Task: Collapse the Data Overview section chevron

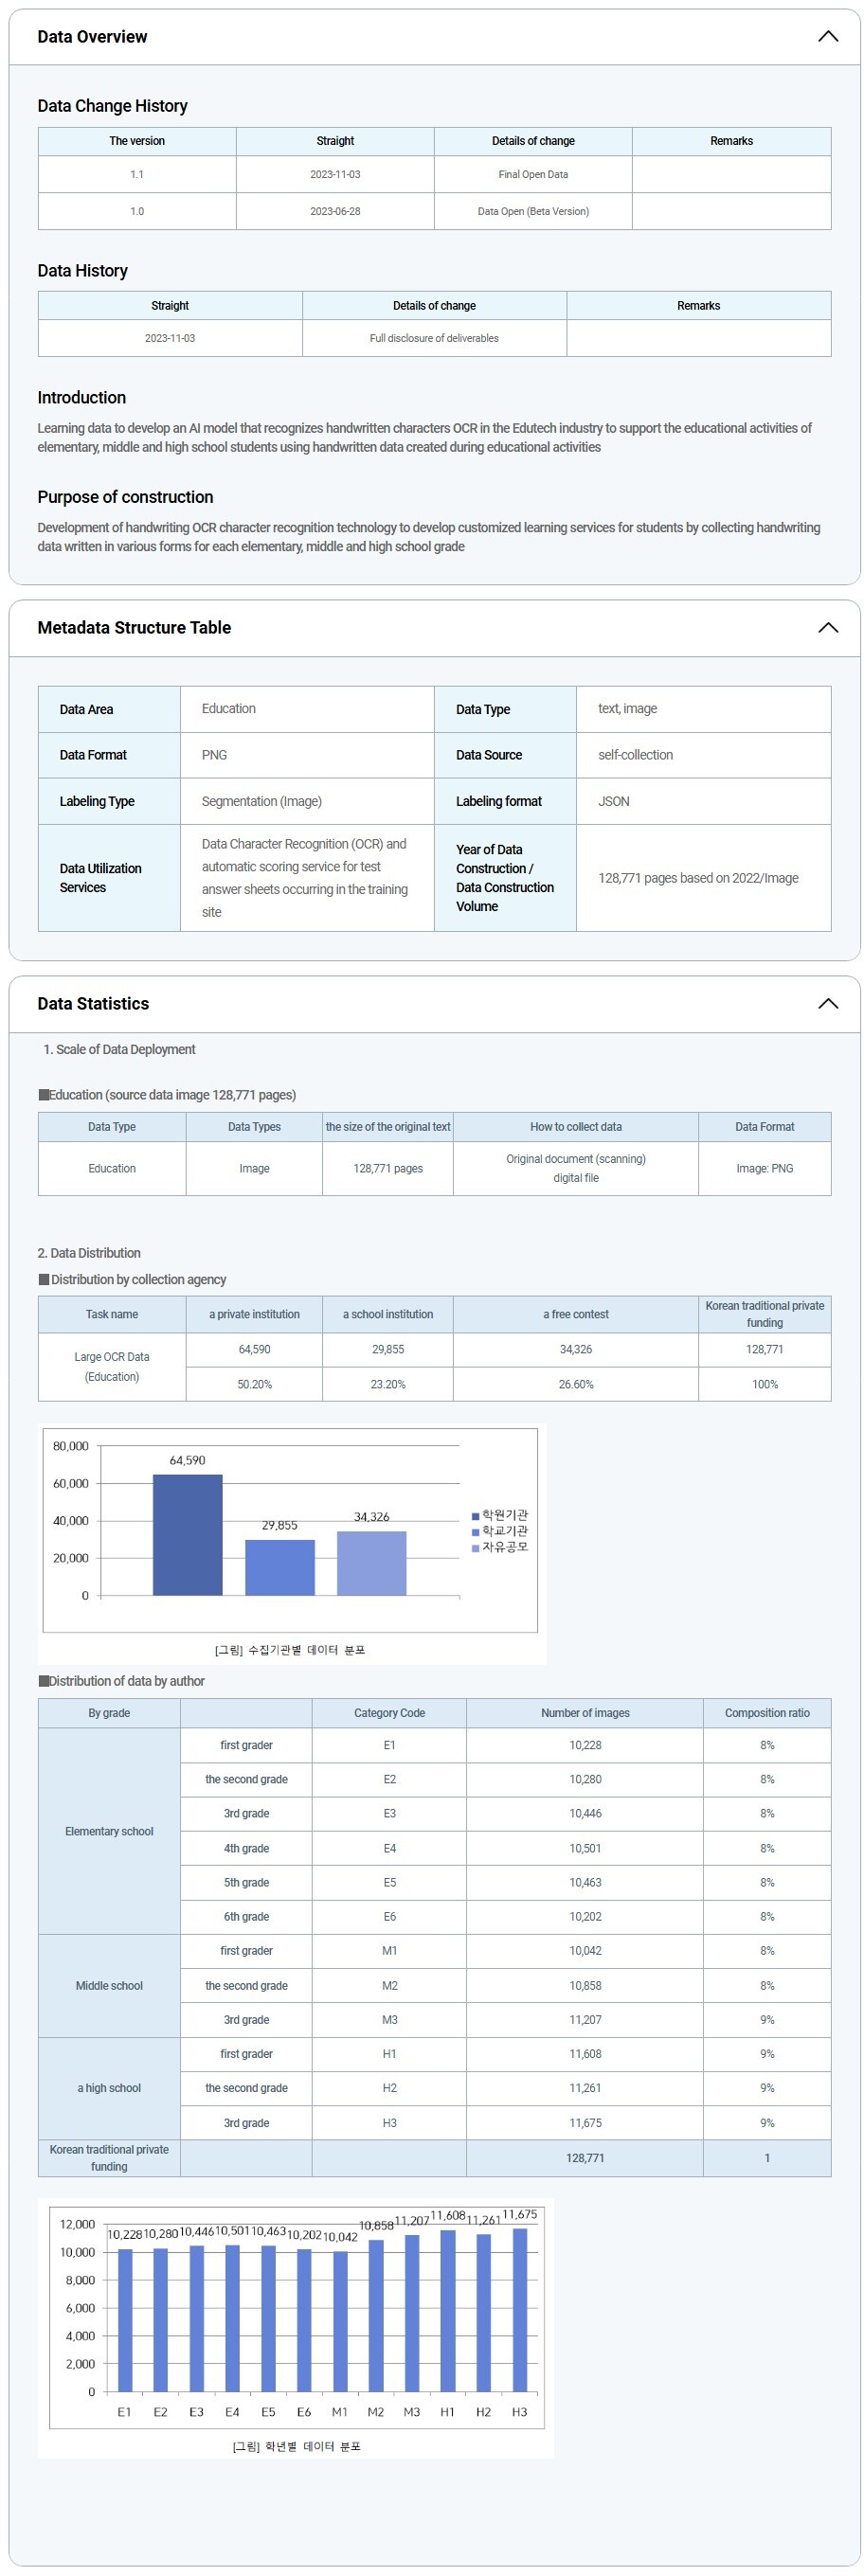Action: pos(827,37)
